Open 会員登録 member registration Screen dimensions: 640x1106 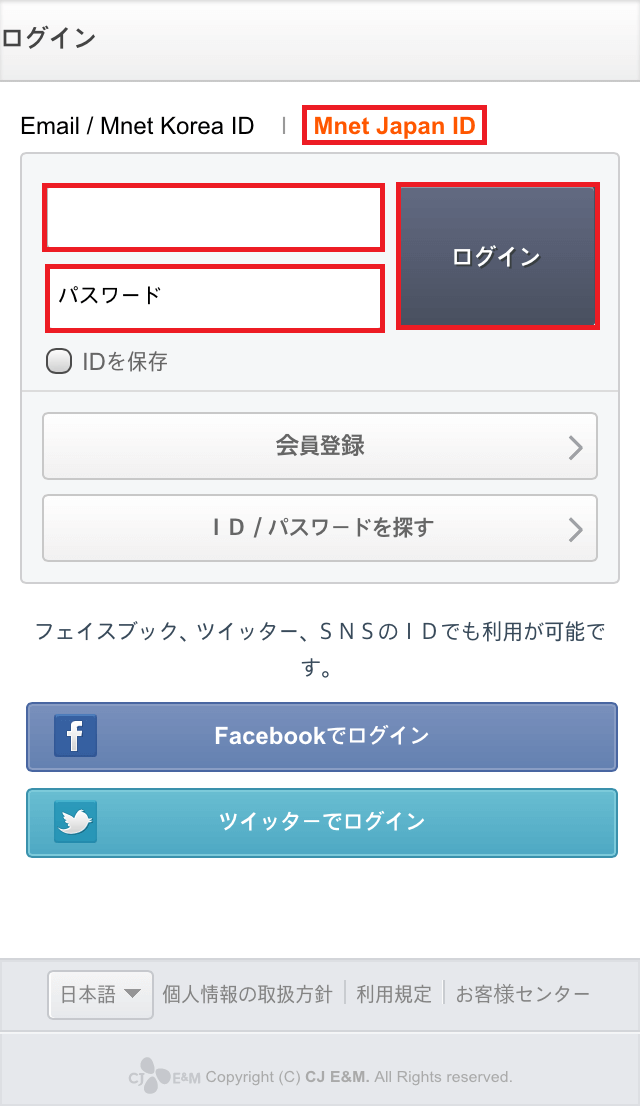click(319, 446)
